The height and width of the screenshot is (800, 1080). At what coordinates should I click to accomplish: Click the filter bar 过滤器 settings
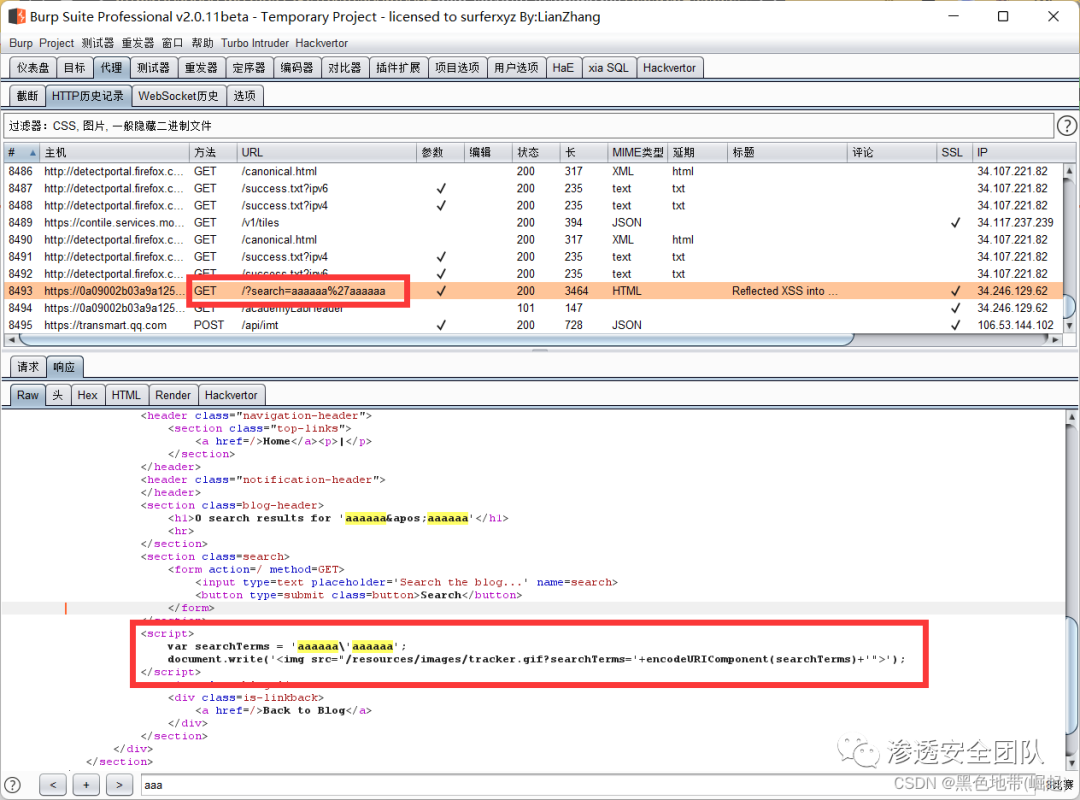click(x=529, y=125)
